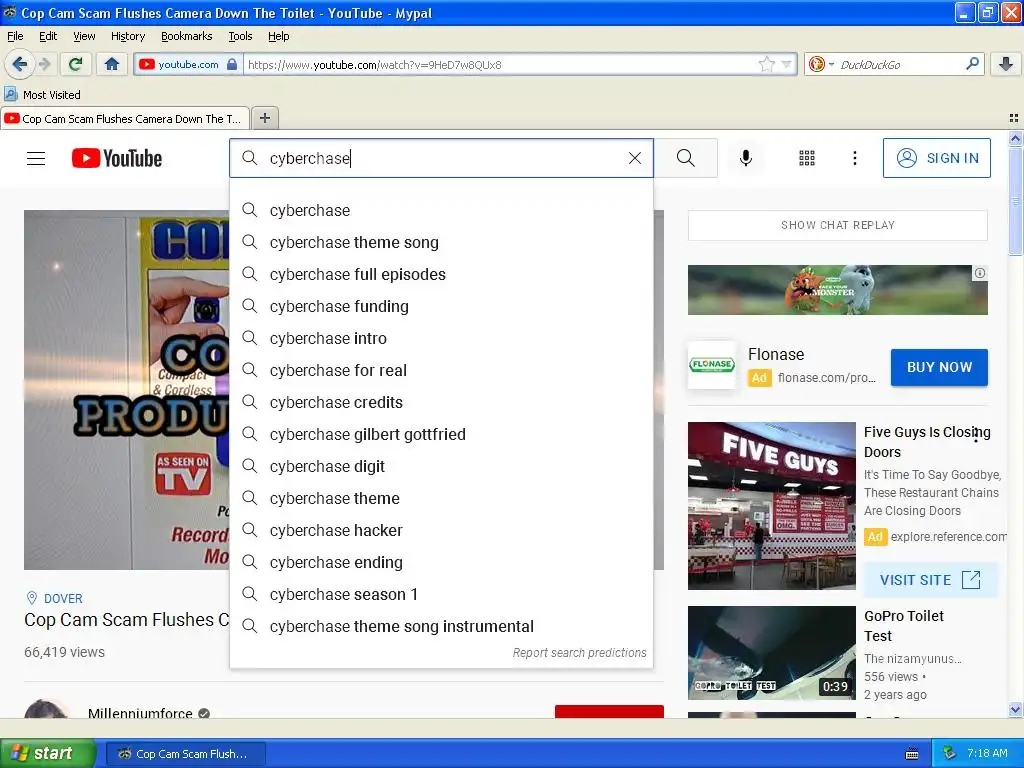
Task: Open the View menu
Action: tap(84, 36)
